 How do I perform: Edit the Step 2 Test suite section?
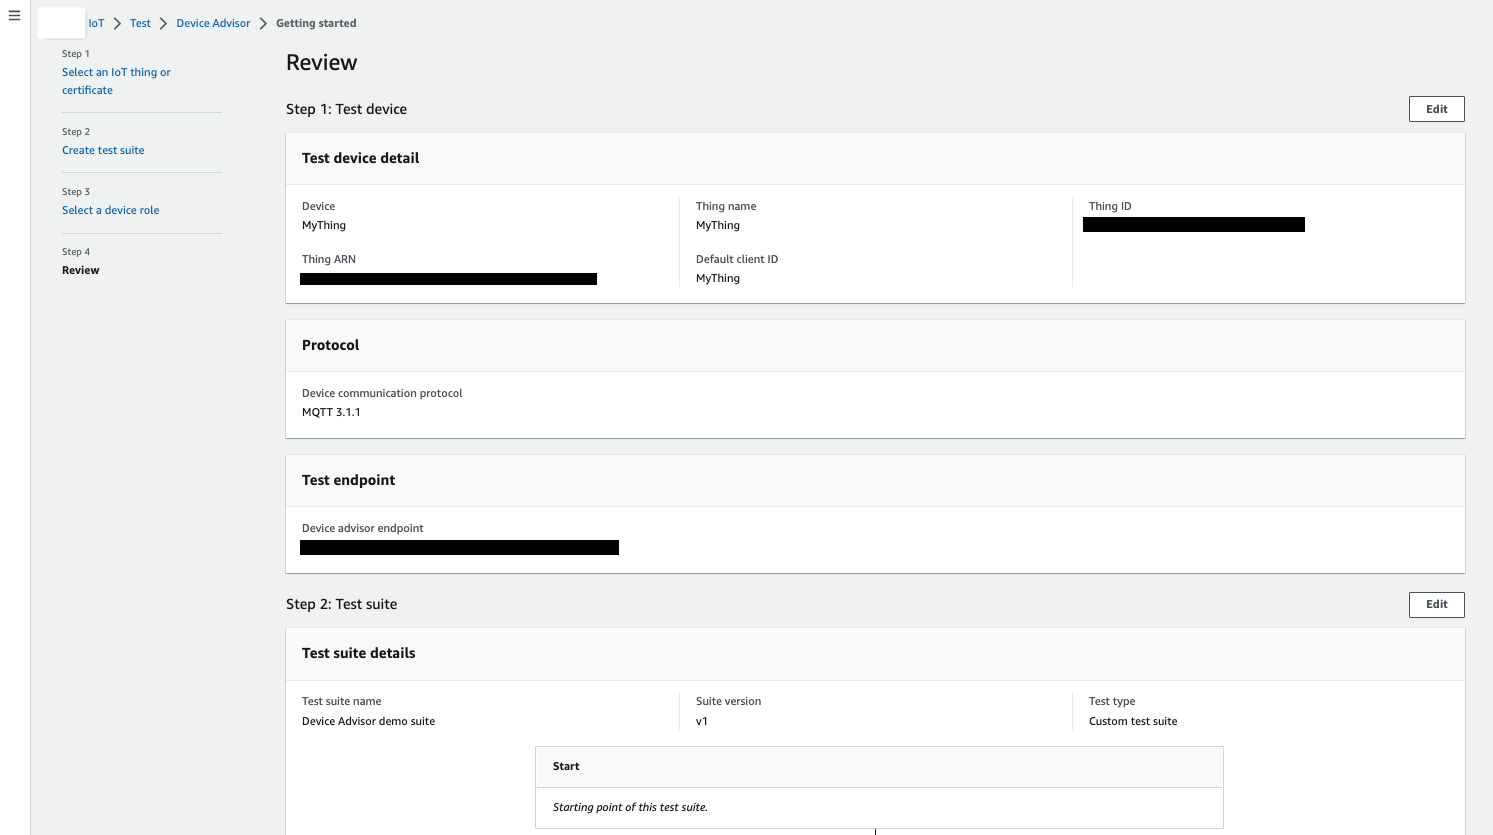point(1436,604)
